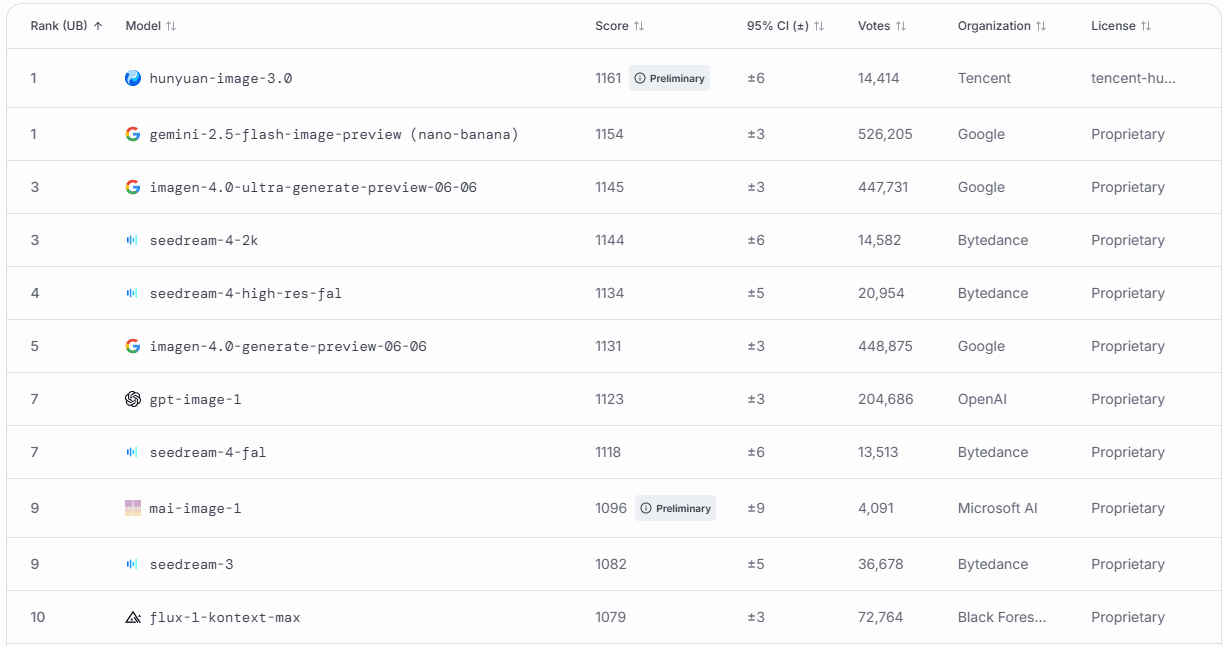Screen dimensions: 1227x646
Task: Sort by the License column header
Action: point(1120,26)
